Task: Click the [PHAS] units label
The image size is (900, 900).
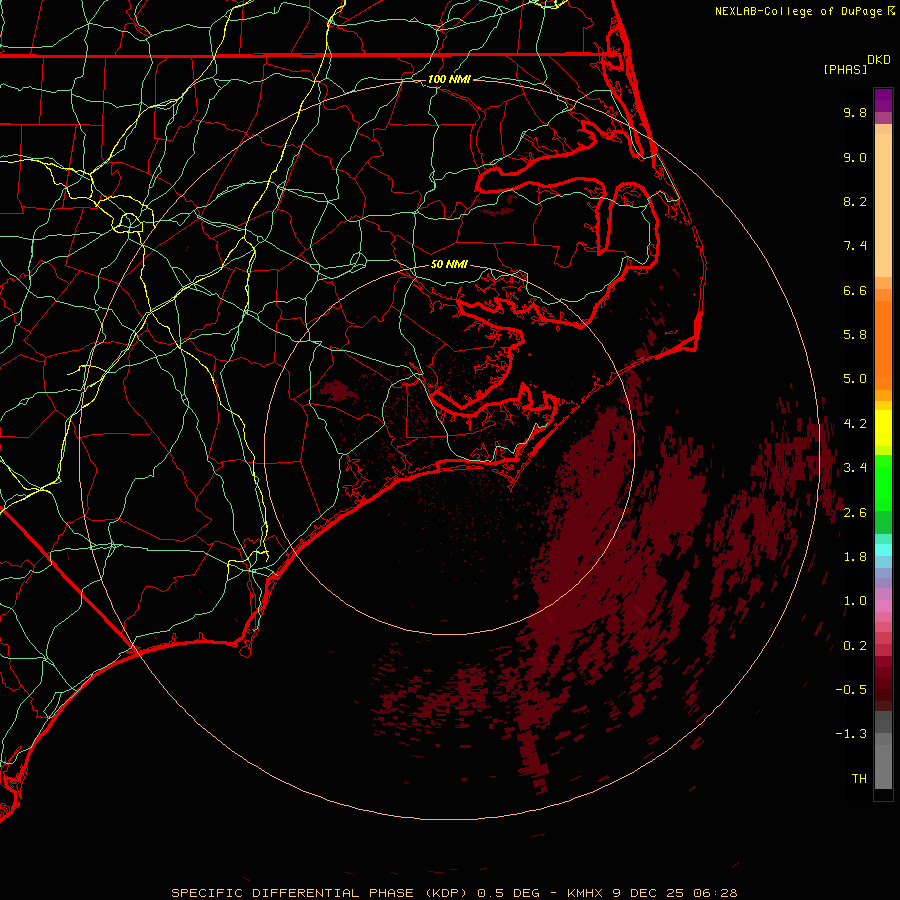Action: click(x=845, y=69)
